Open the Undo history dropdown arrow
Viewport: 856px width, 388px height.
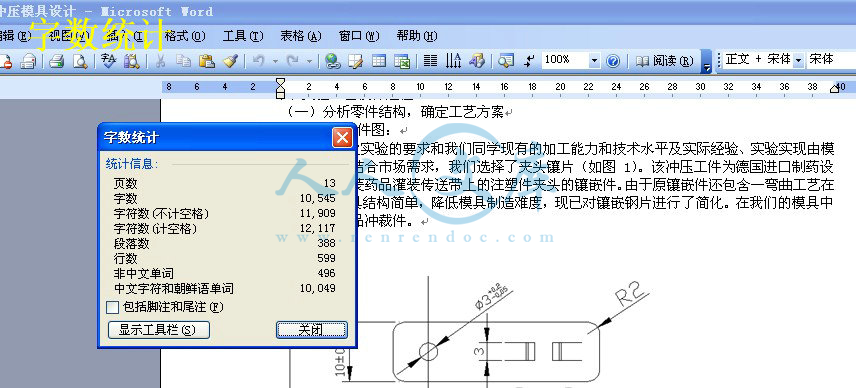275,61
